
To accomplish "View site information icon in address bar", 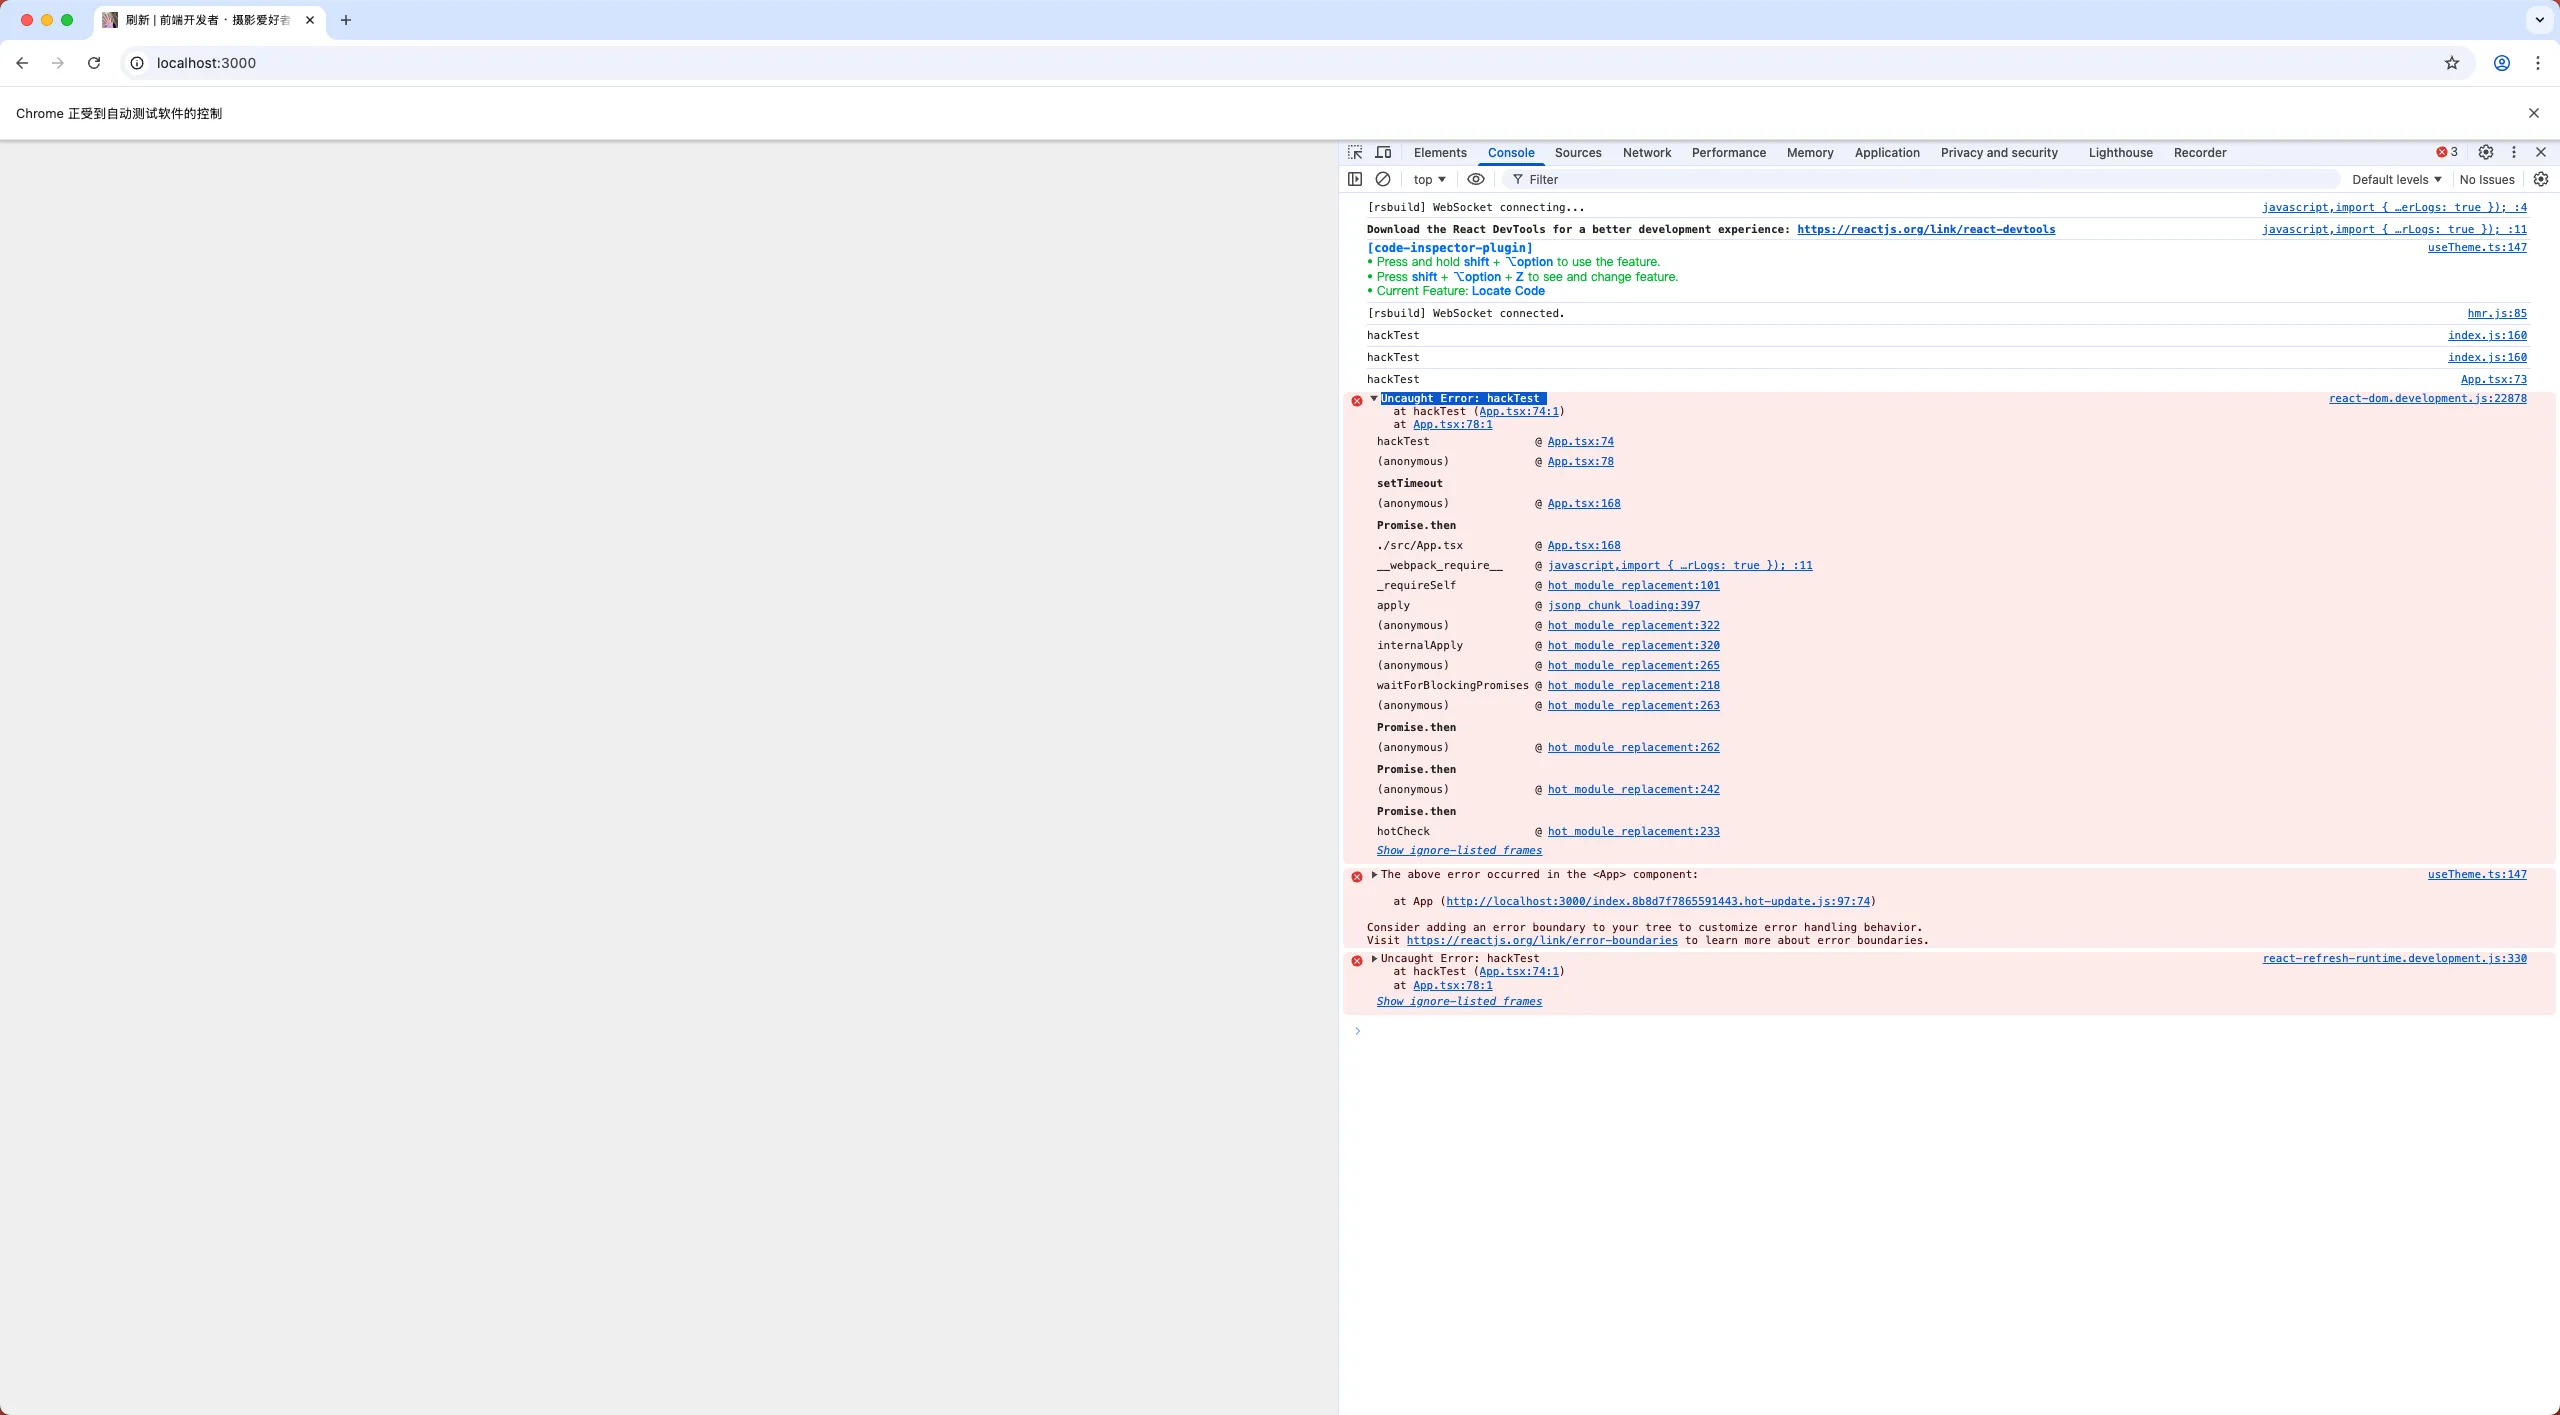I will 137,63.
